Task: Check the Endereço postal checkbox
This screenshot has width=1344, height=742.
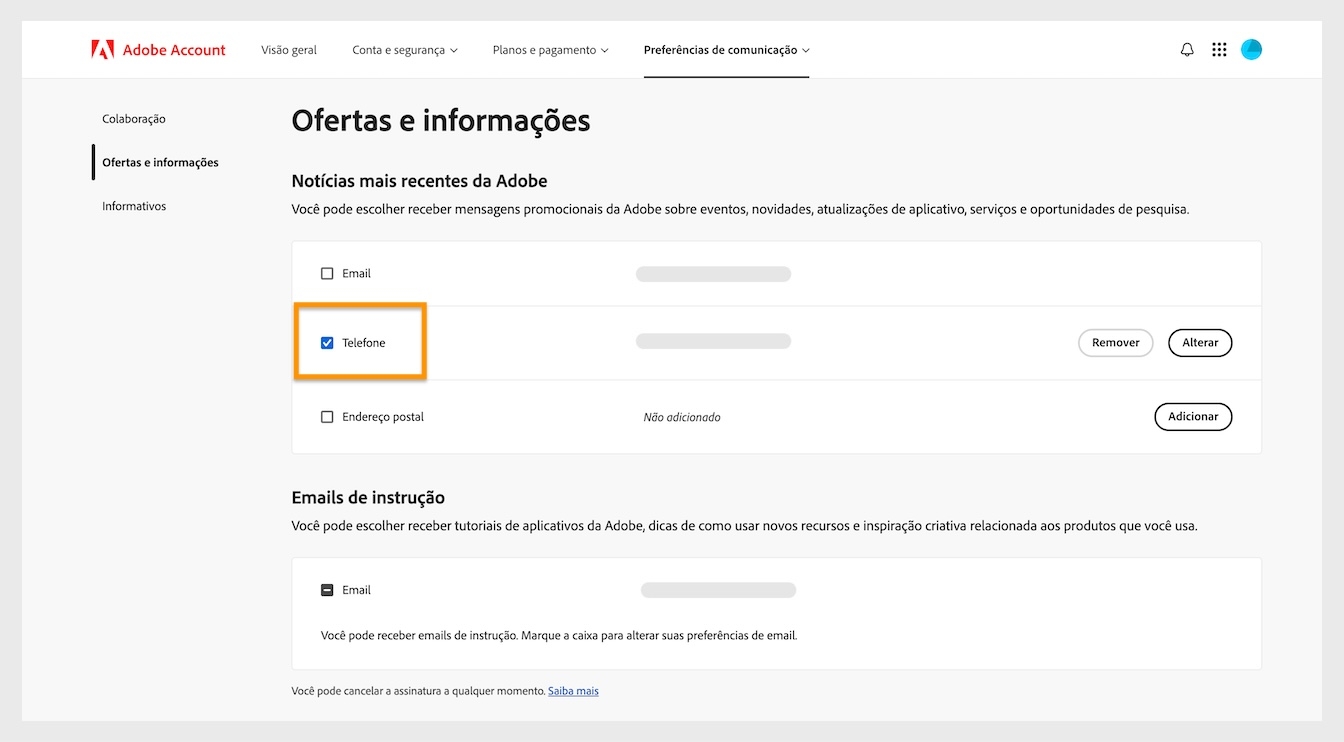Action: (327, 416)
